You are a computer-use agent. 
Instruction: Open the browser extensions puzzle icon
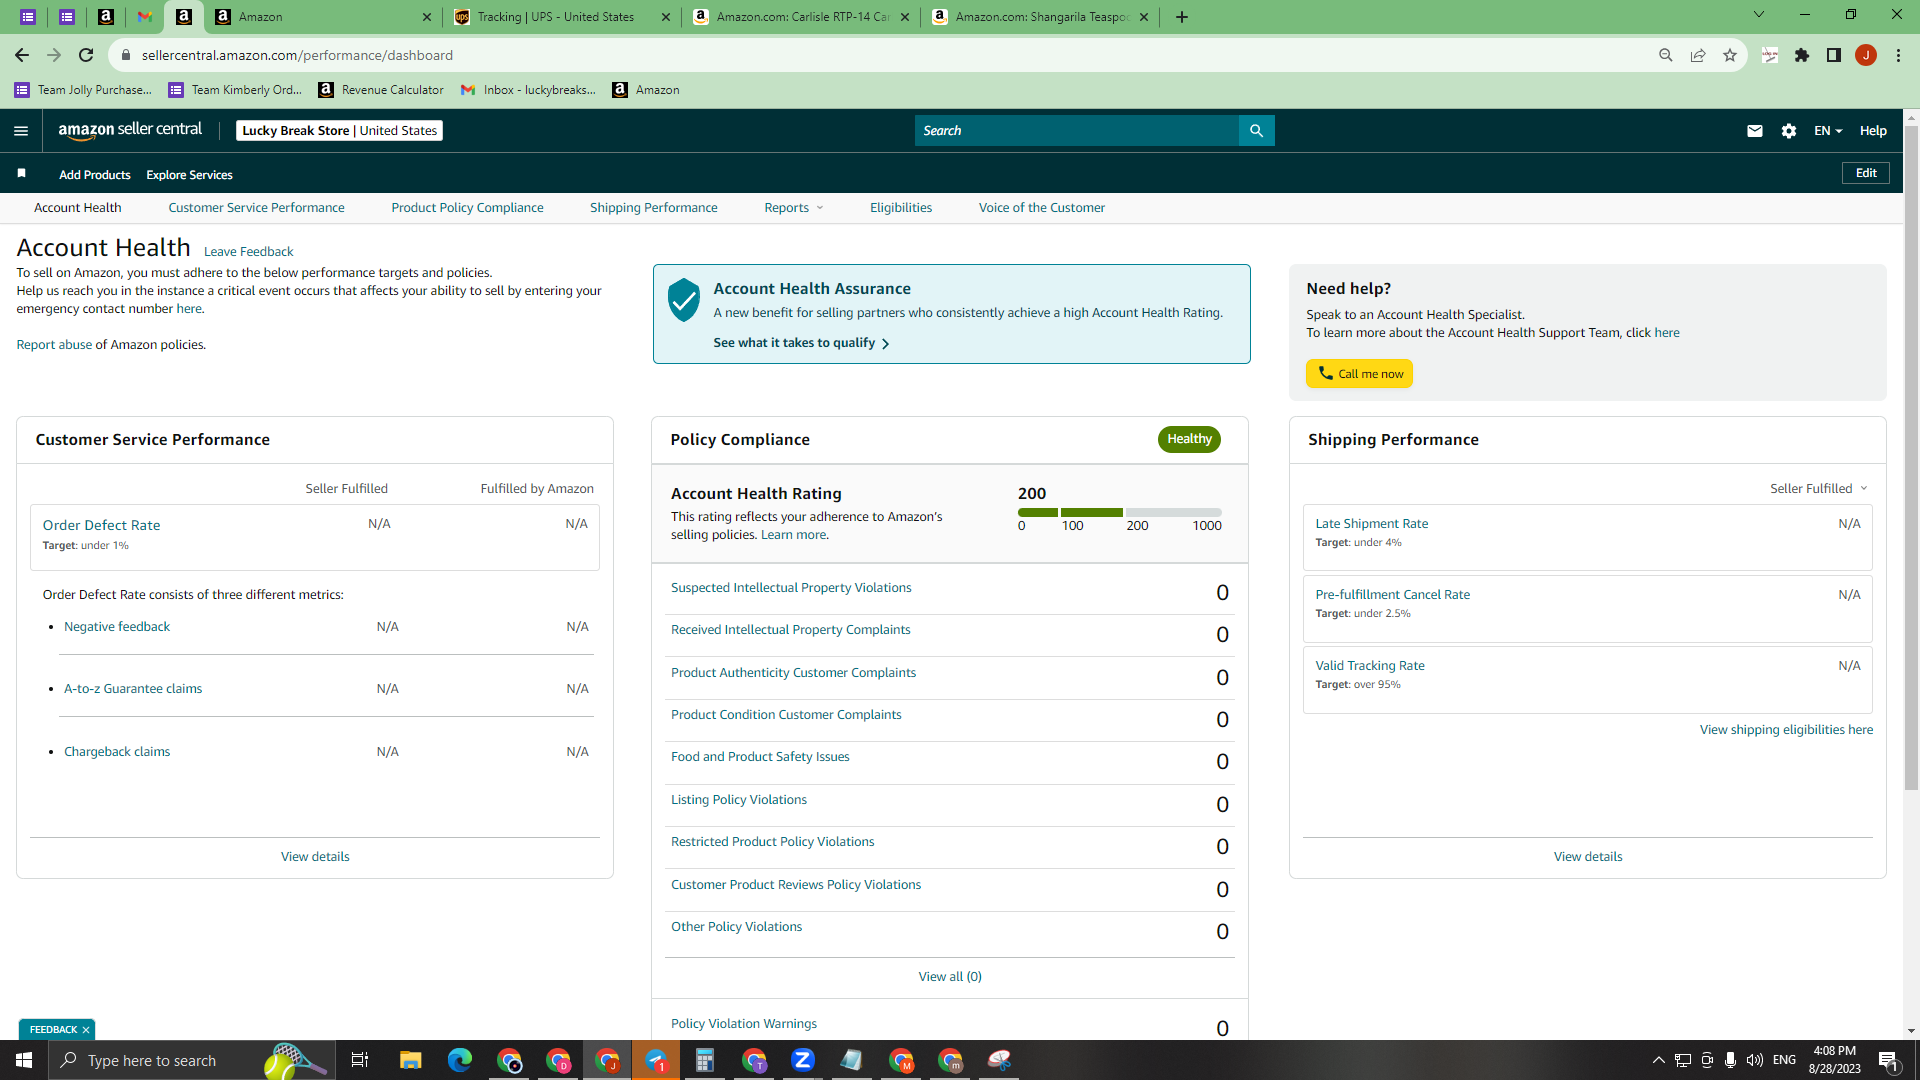[1802, 55]
